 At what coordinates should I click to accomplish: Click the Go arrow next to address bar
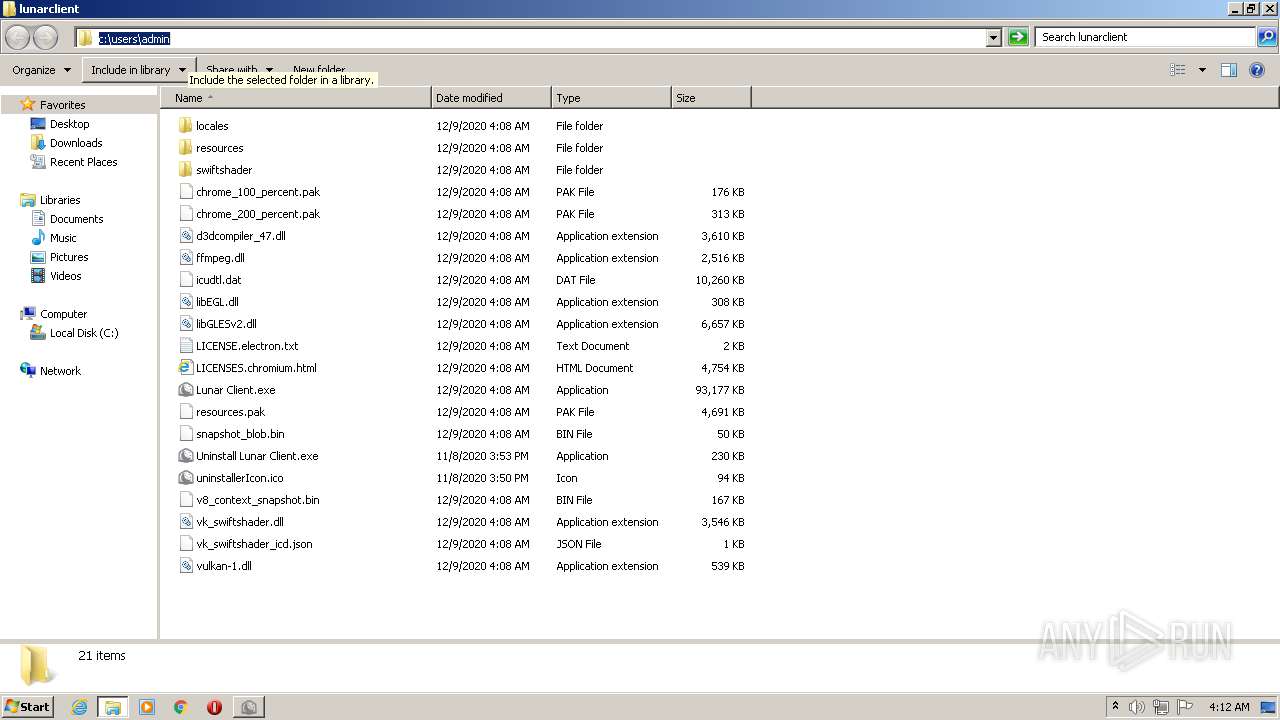tap(1018, 37)
